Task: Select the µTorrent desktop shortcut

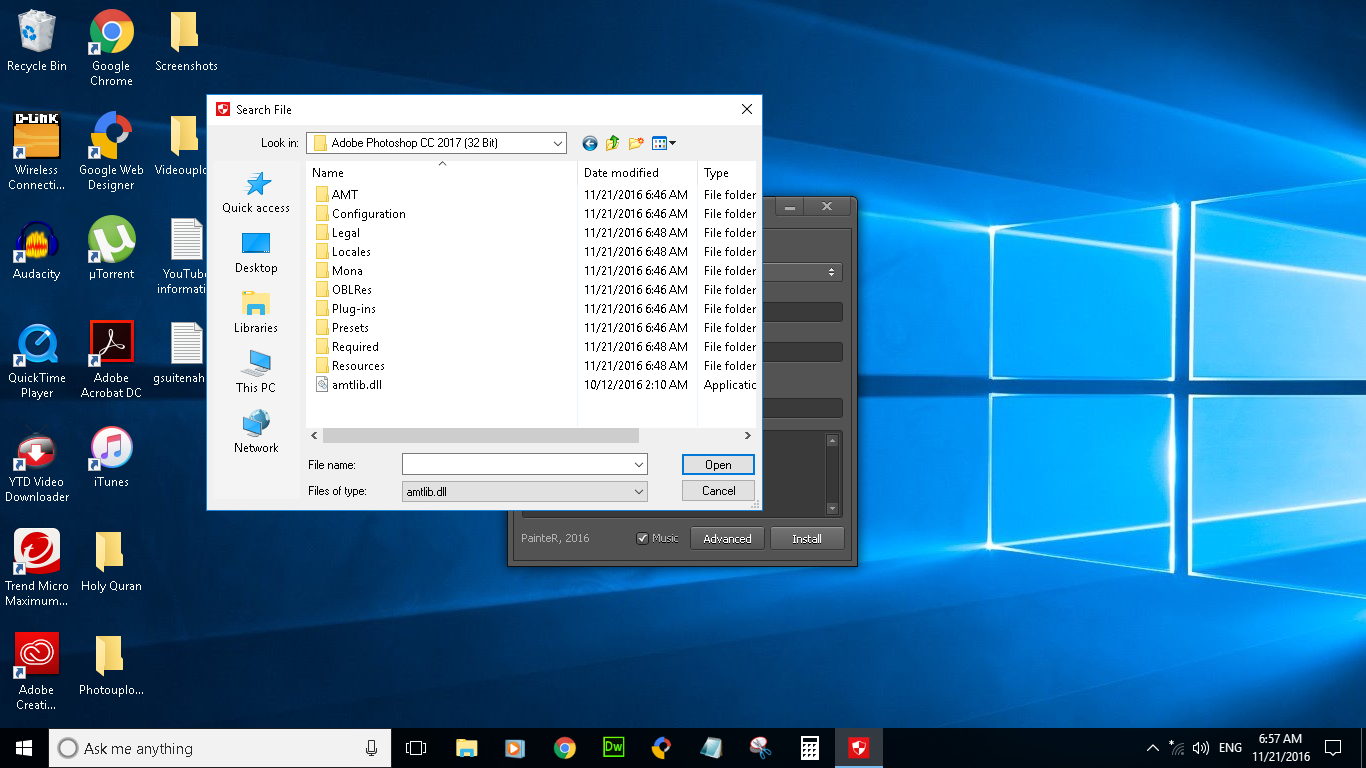Action: tap(111, 250)
